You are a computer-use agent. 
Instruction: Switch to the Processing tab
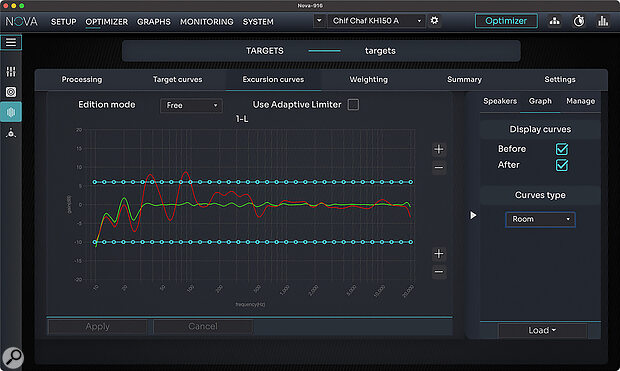point(82,80)
